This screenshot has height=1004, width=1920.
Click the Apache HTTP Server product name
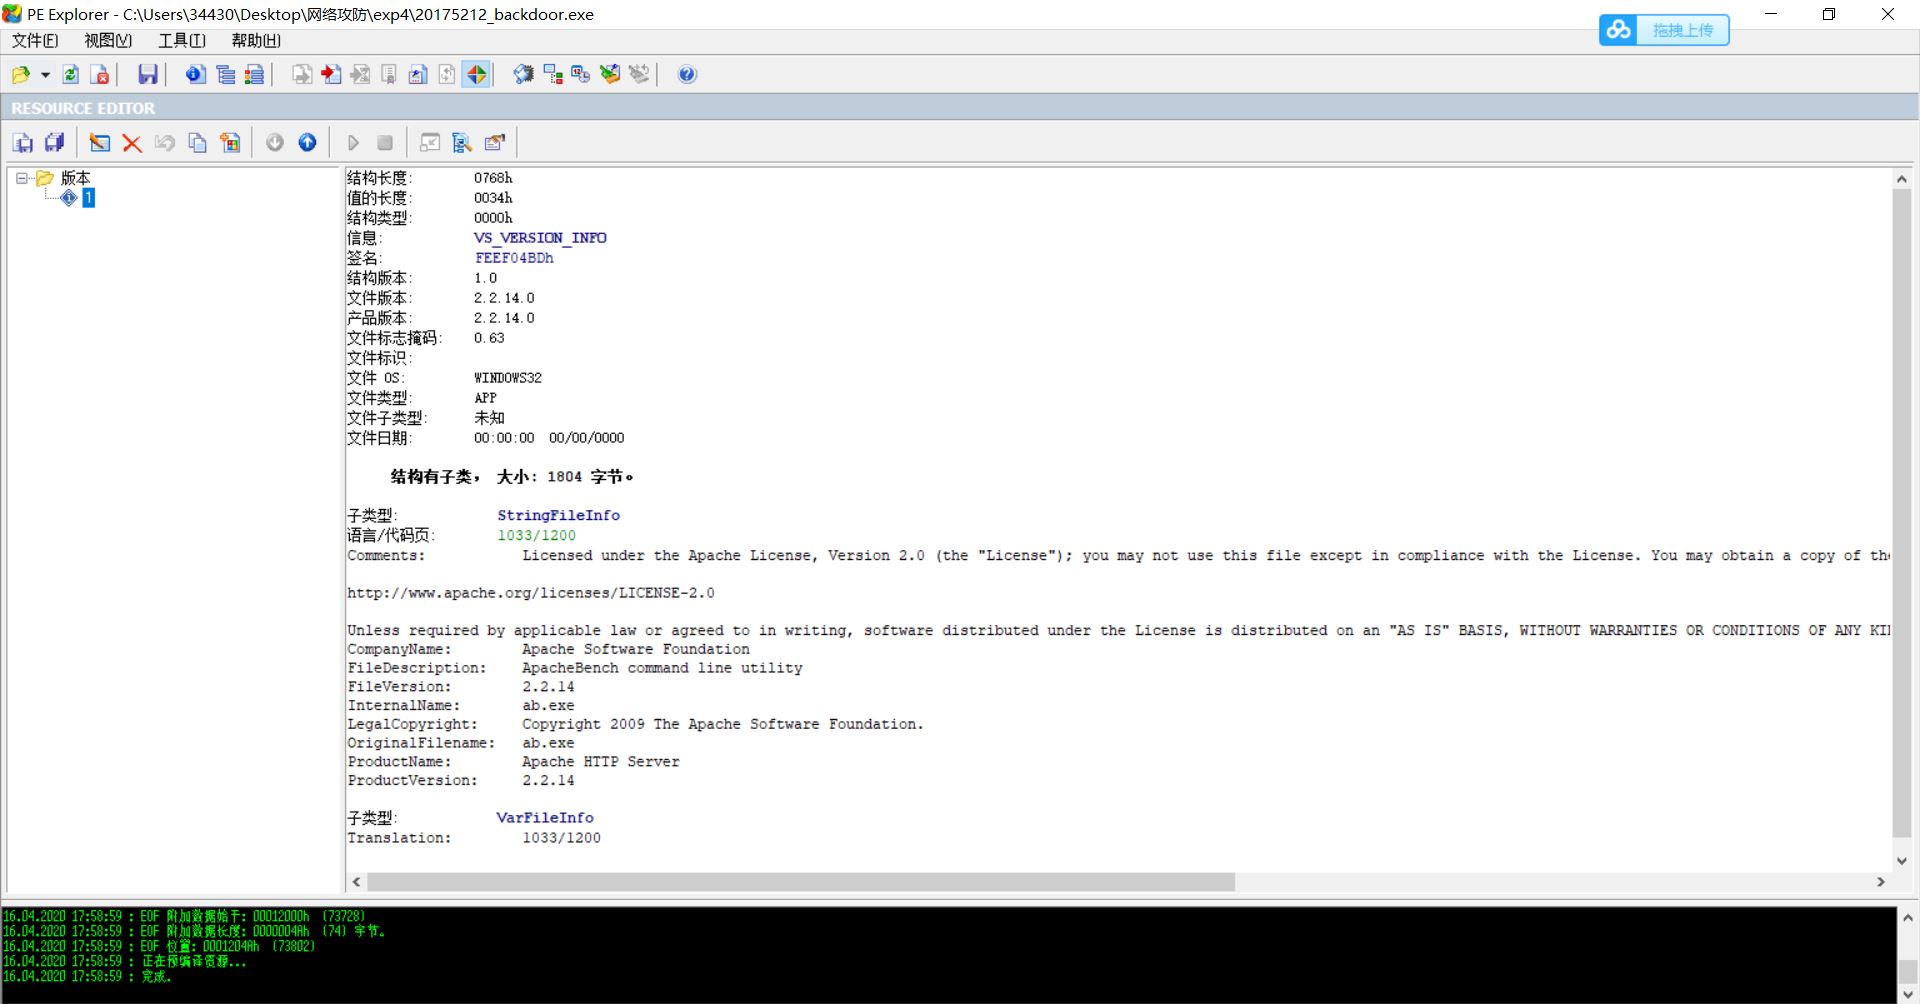pyautogui.click(x=601, y=762)
